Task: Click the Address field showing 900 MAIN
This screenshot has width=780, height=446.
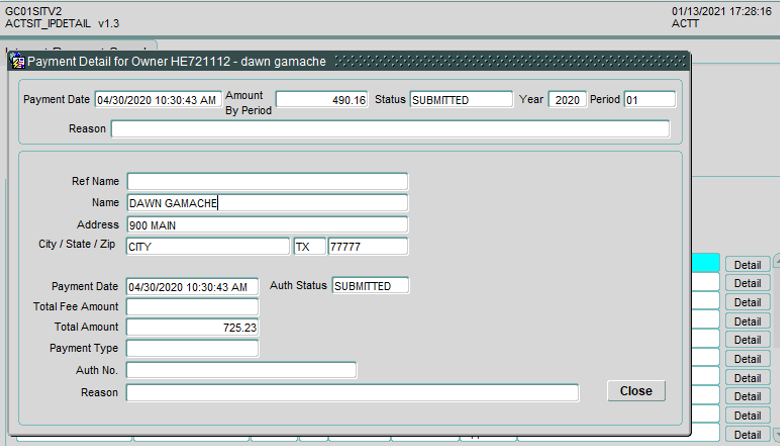Action: pyautogui.click(x=267, y=225)
